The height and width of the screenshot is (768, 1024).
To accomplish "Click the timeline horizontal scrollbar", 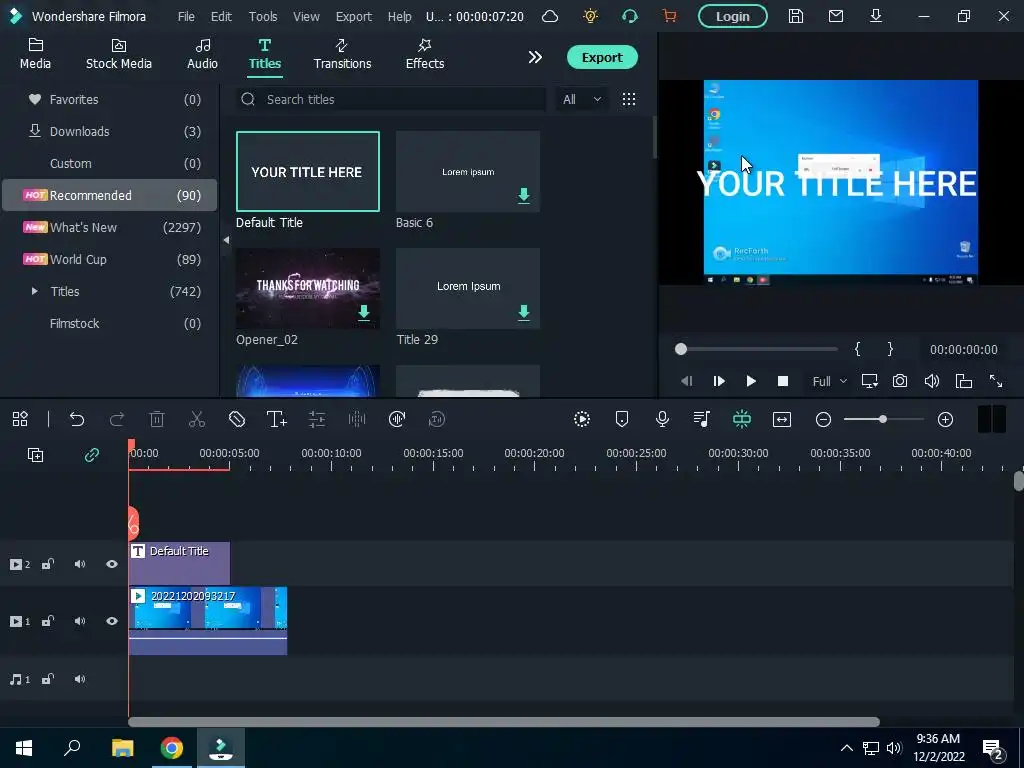I will pos(504,722).
